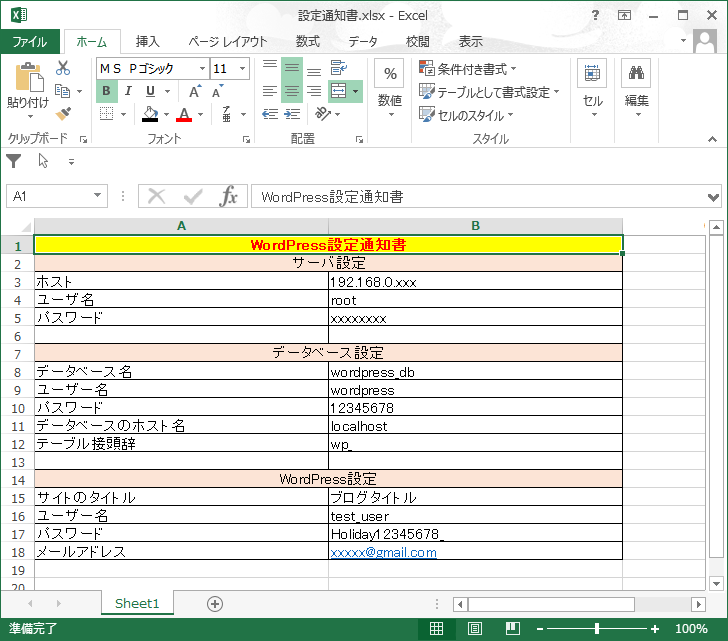This screenshot has height=641, width=728.
Task: Click the Paste (貼り付け) clipboard icon
Action: point(29,77)
